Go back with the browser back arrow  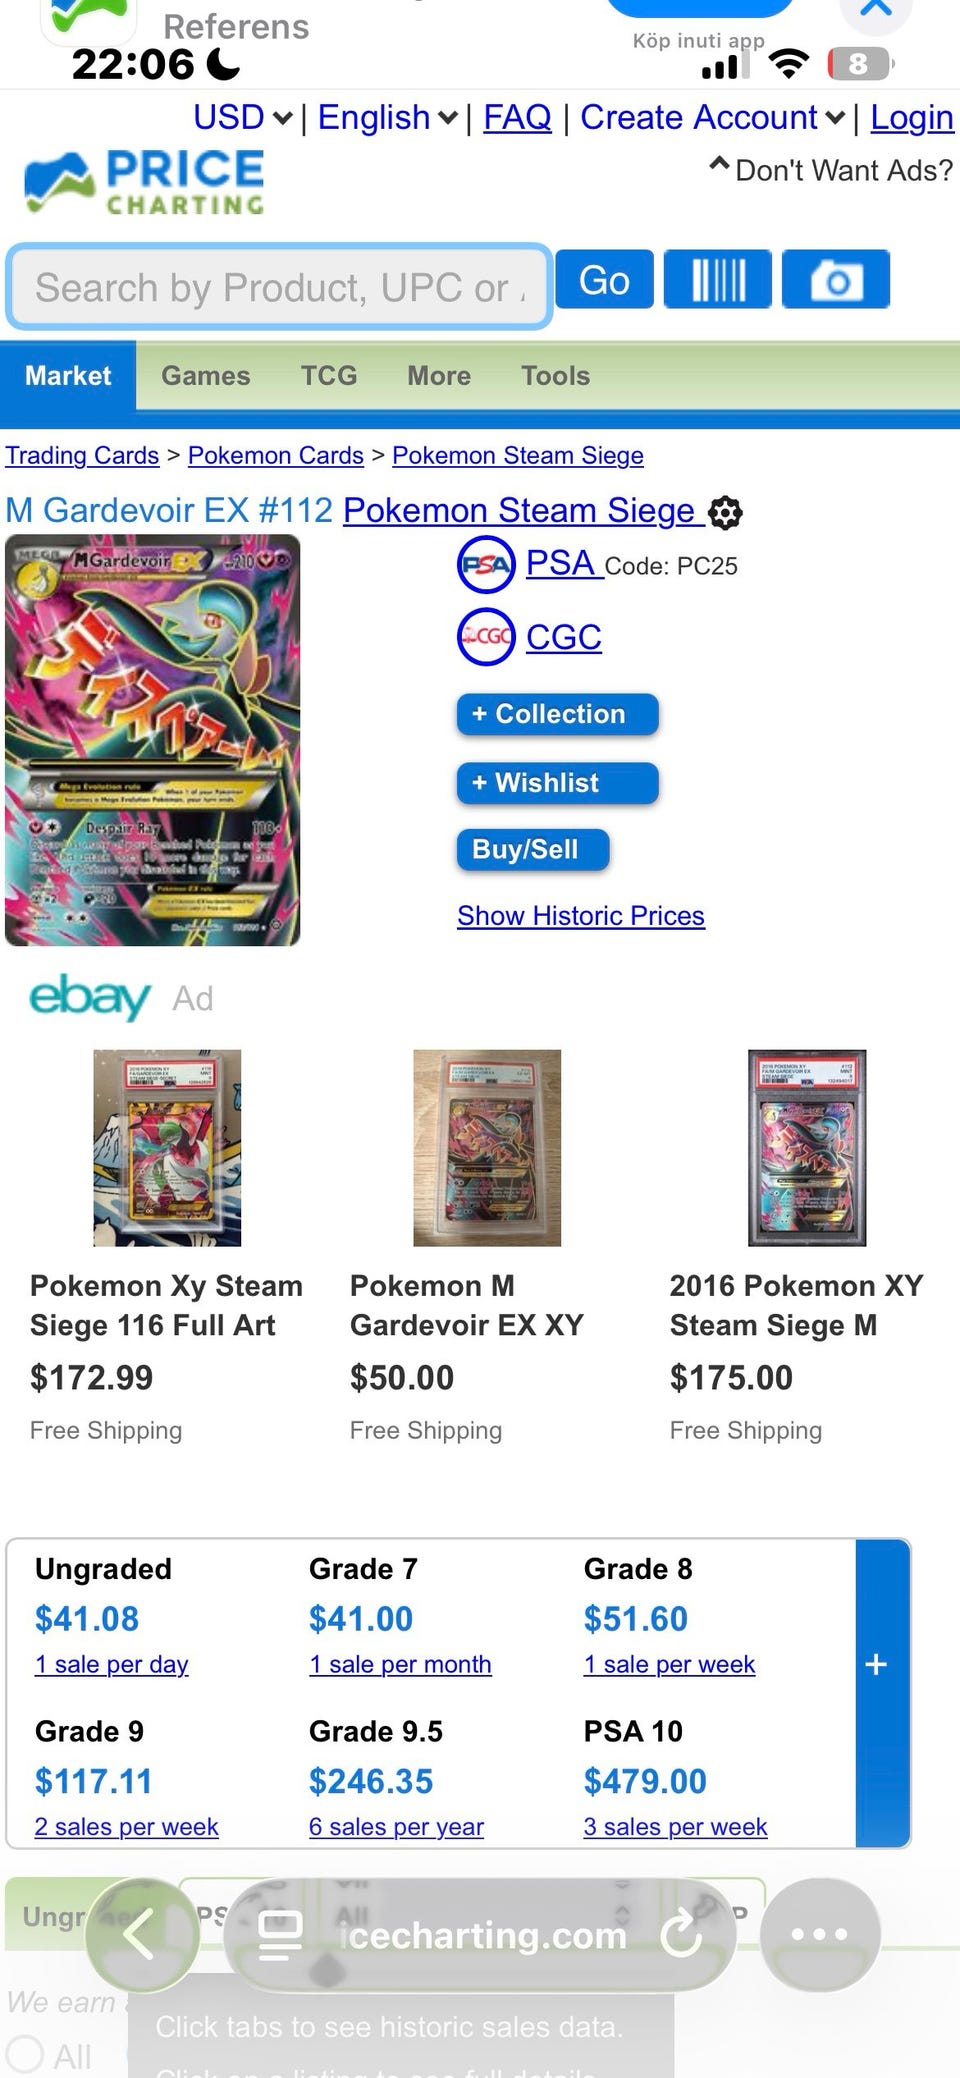click(x=141, y=1934)
